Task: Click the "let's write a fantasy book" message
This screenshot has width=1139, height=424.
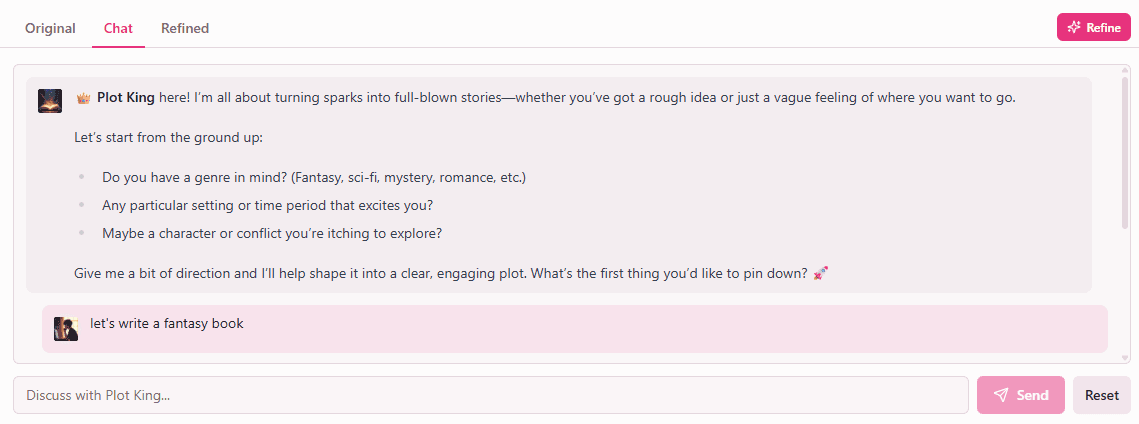Action: (167, 324)
